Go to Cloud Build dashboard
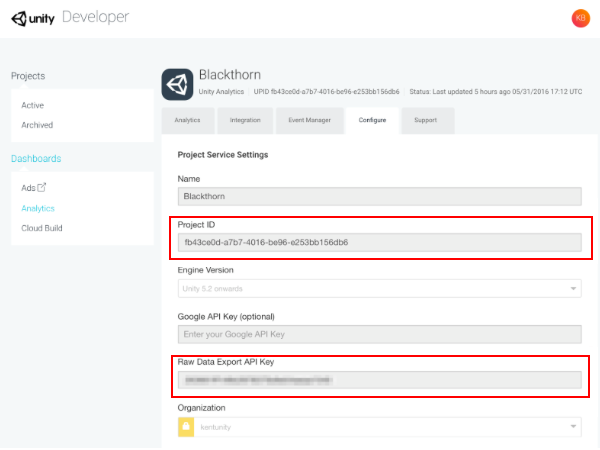The image size is (600, 450). (x=44, y=228)
